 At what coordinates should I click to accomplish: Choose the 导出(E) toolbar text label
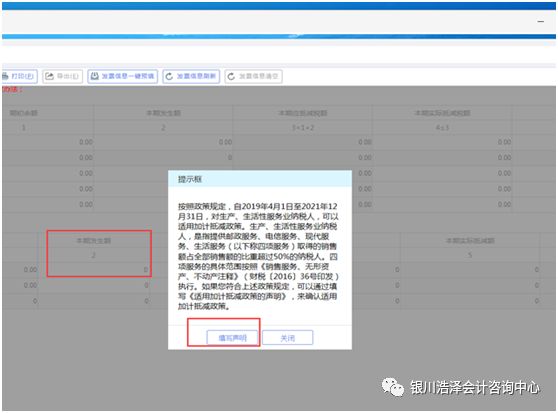pos(68,76)
